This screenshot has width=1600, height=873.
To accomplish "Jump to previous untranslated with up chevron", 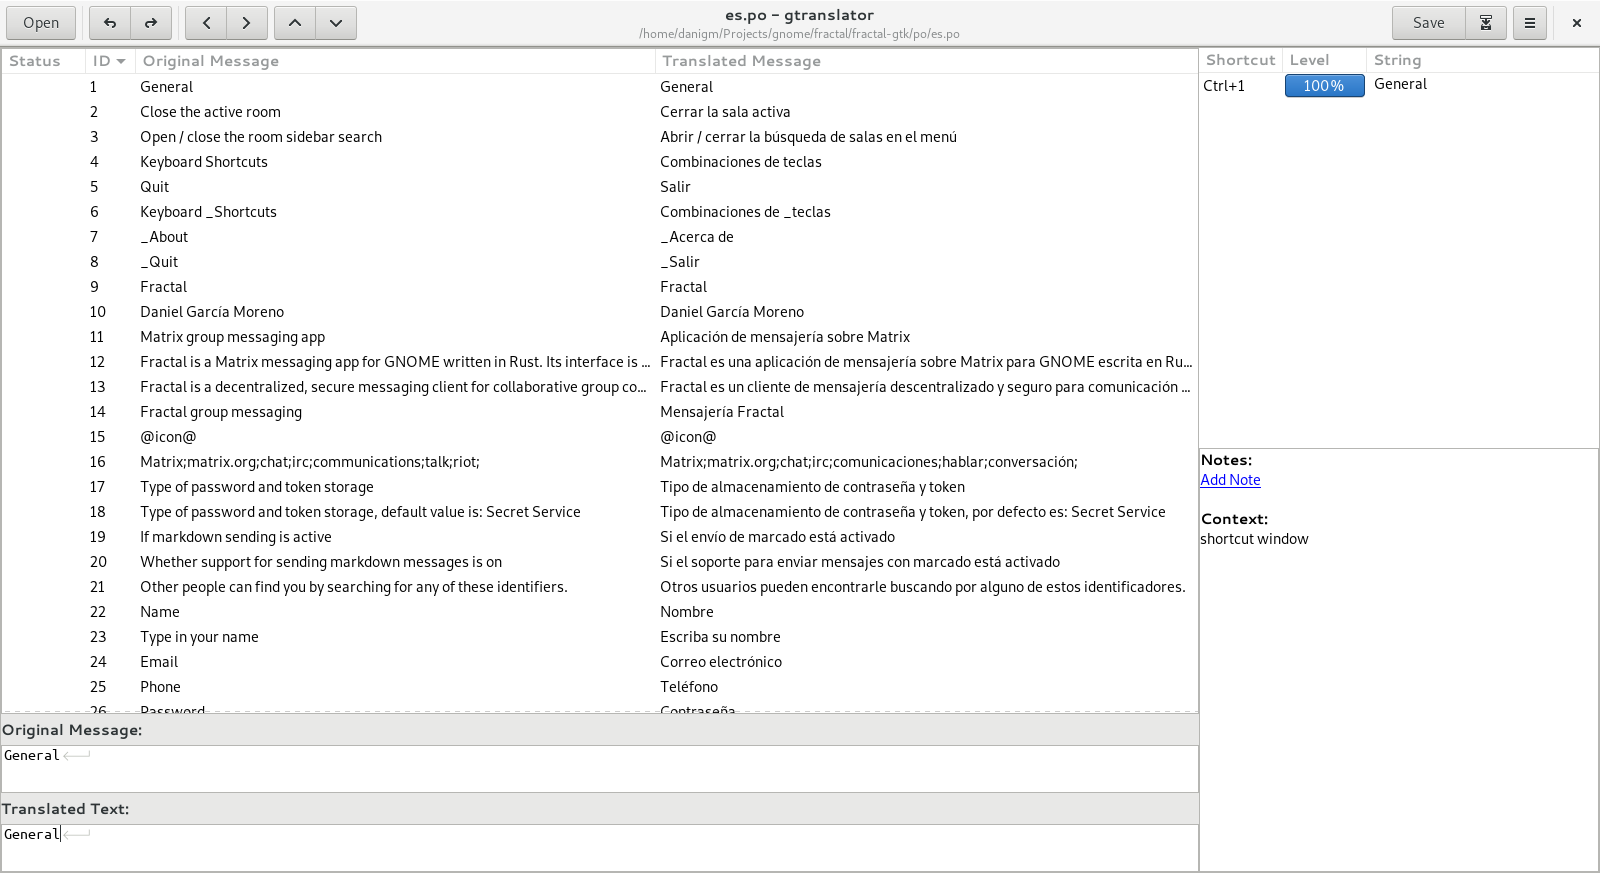I will 295,23.
